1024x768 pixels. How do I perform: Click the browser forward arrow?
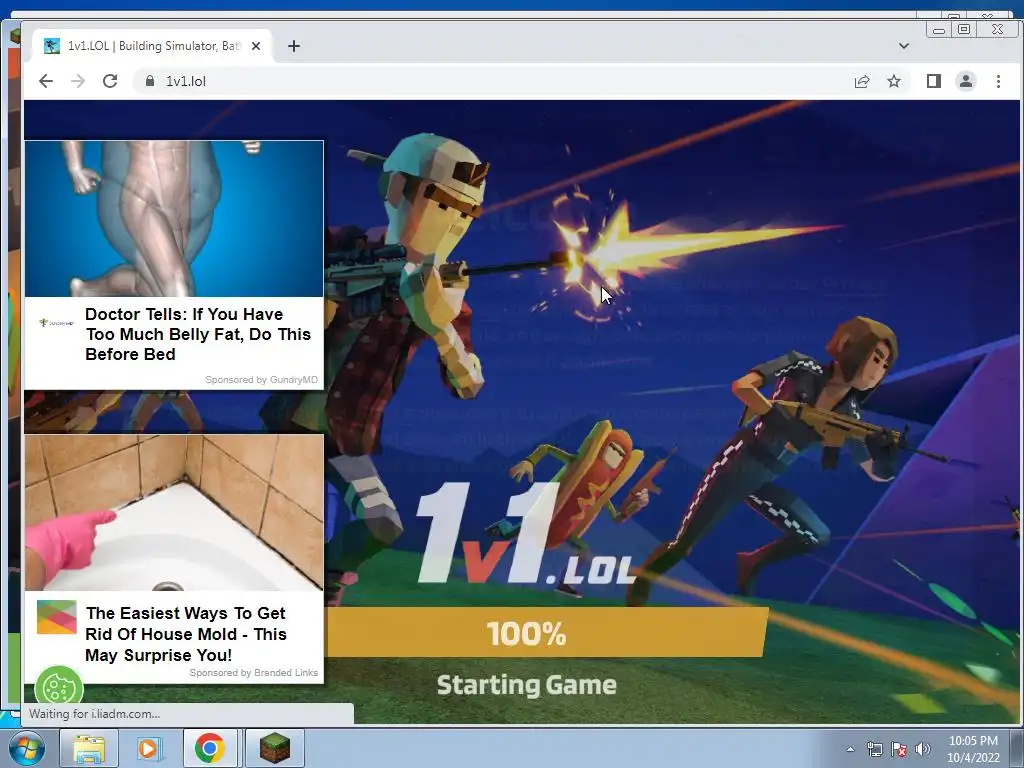(78, 81)
